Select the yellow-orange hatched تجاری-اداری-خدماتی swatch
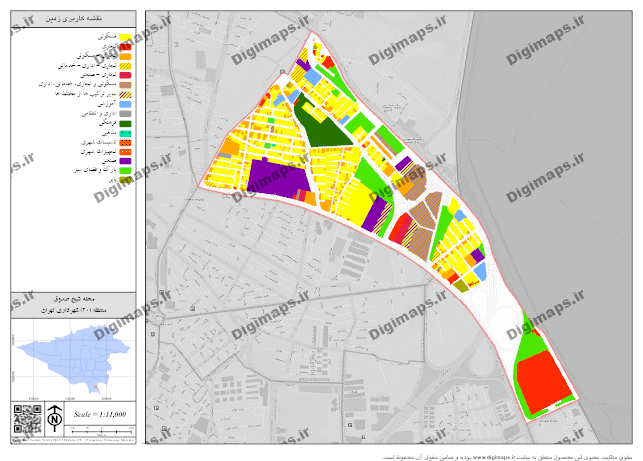 (x=125, y=66)
